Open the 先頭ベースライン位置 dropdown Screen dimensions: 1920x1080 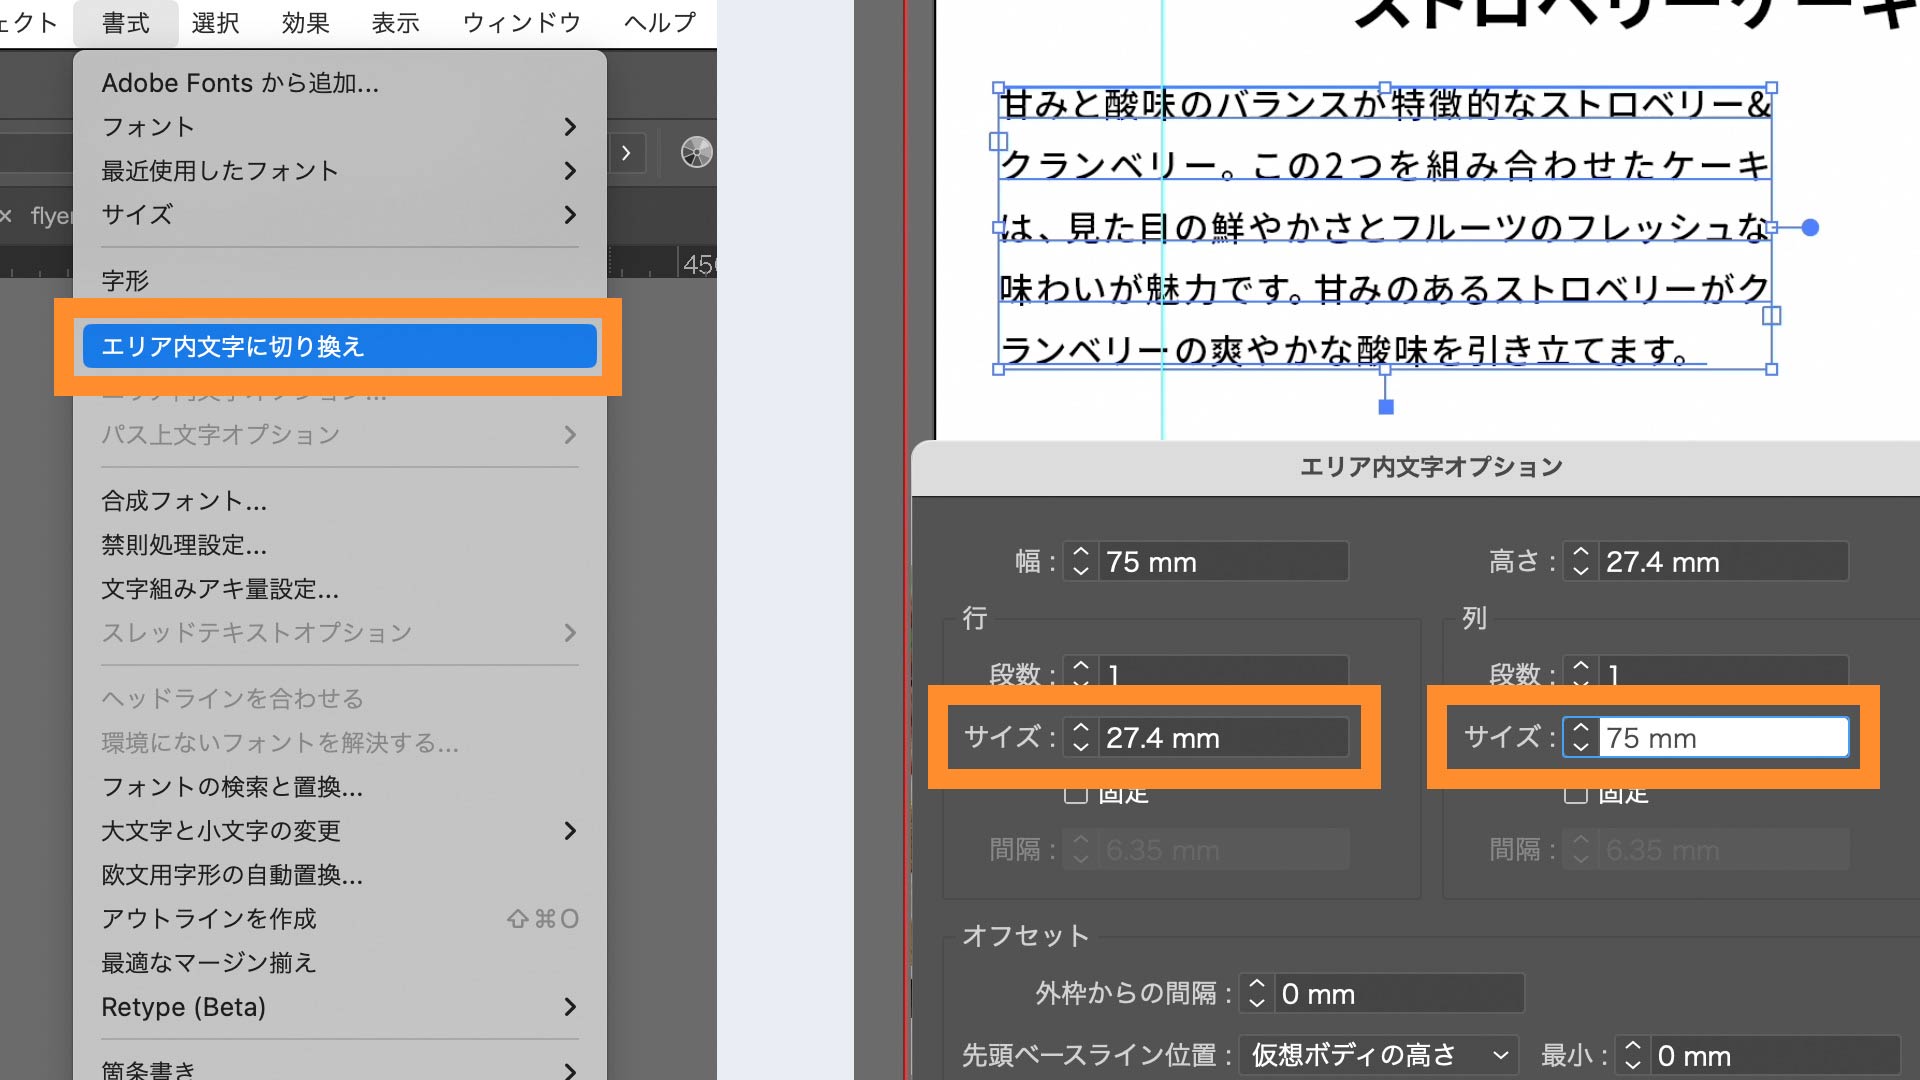click(x=1378, y=1055)
